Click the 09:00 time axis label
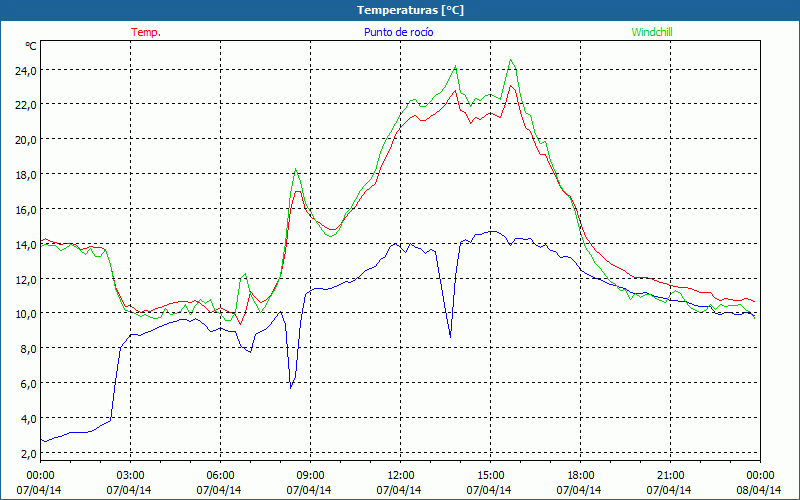Screen dimensions: 800x500 (310, 475)
